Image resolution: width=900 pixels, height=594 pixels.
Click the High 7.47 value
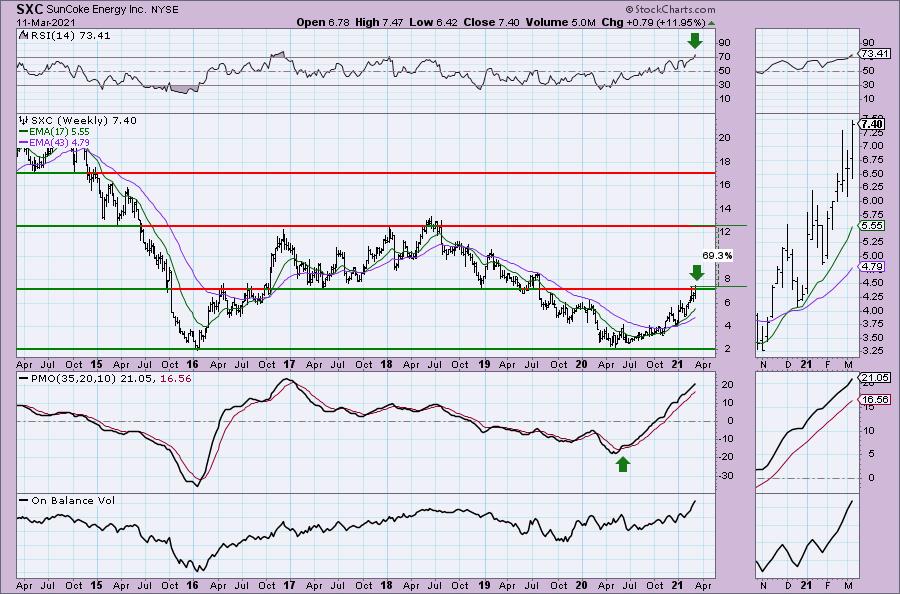point(381,22)
